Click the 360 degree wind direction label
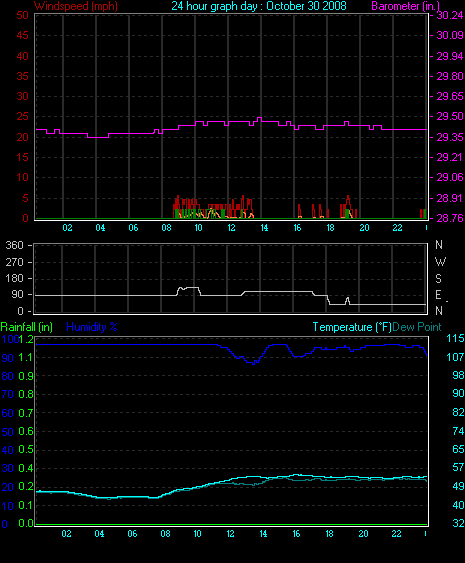This screenshot has width=465, height=563. 14,246
